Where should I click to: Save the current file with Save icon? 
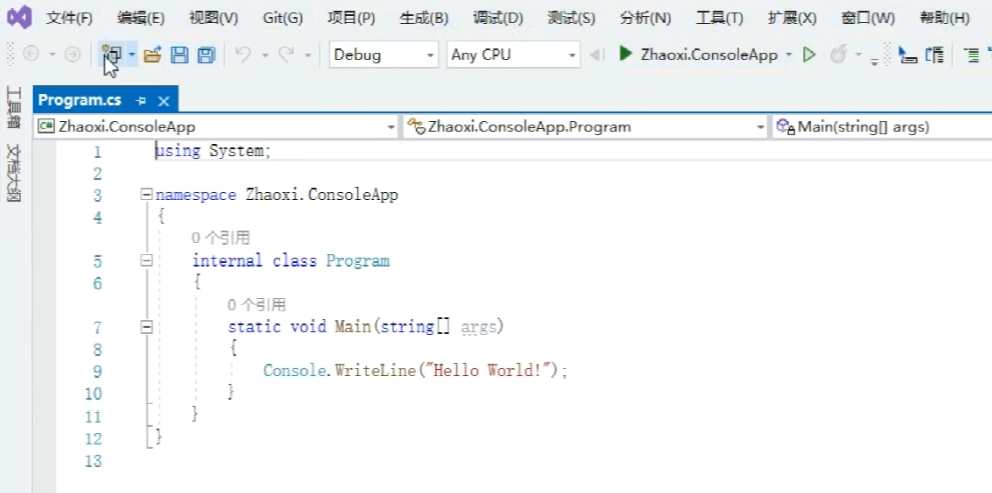click(x=180, y=55)
